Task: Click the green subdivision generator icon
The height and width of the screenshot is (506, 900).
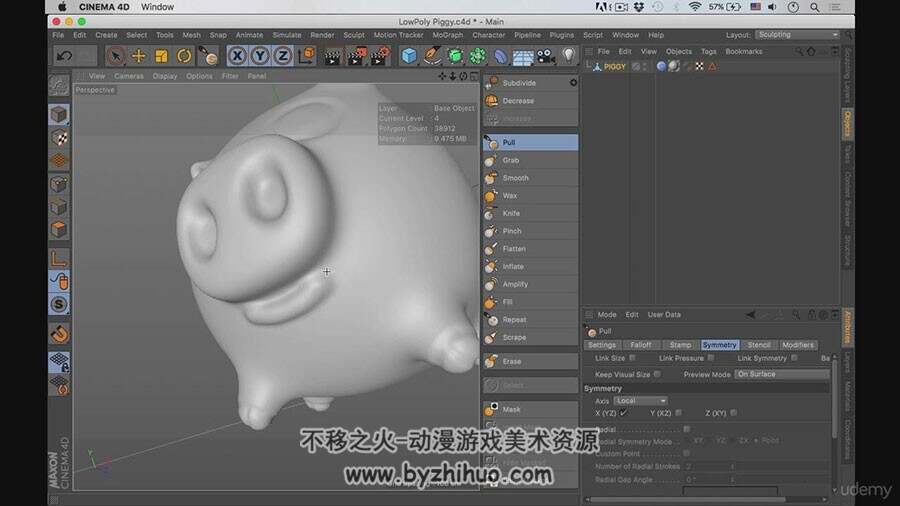Action: tap(455, 56)
